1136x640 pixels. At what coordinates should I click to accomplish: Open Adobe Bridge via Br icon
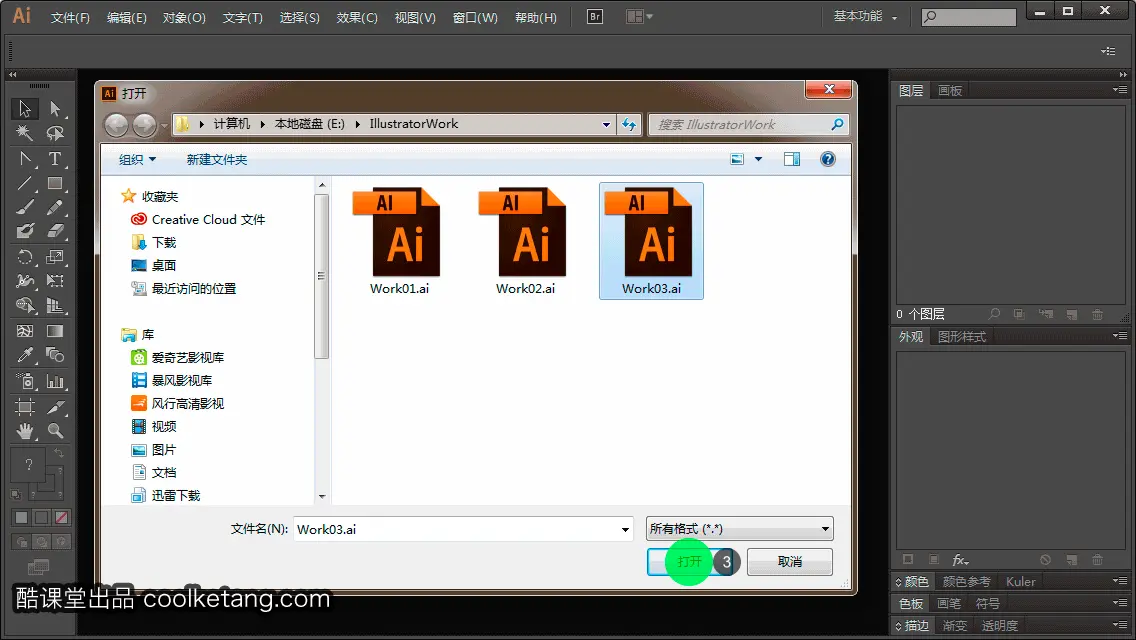pos(595,16)
